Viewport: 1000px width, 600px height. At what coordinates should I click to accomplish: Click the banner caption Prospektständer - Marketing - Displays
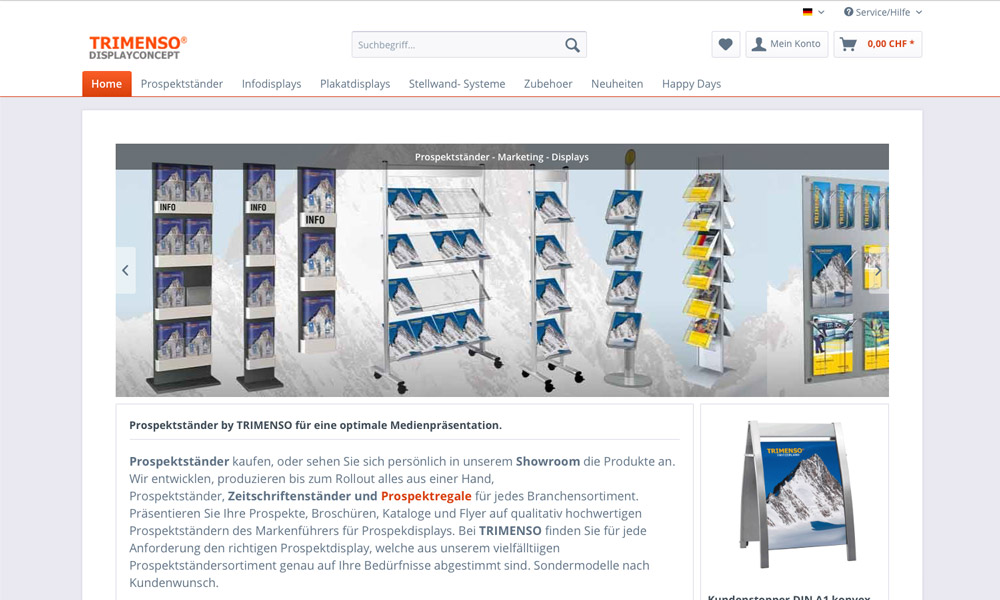502,157
